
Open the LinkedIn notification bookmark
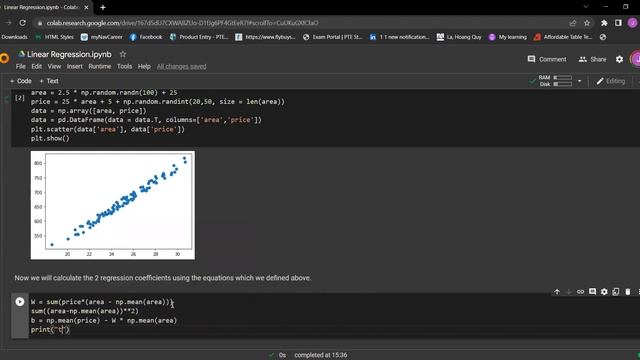[399, 37]
